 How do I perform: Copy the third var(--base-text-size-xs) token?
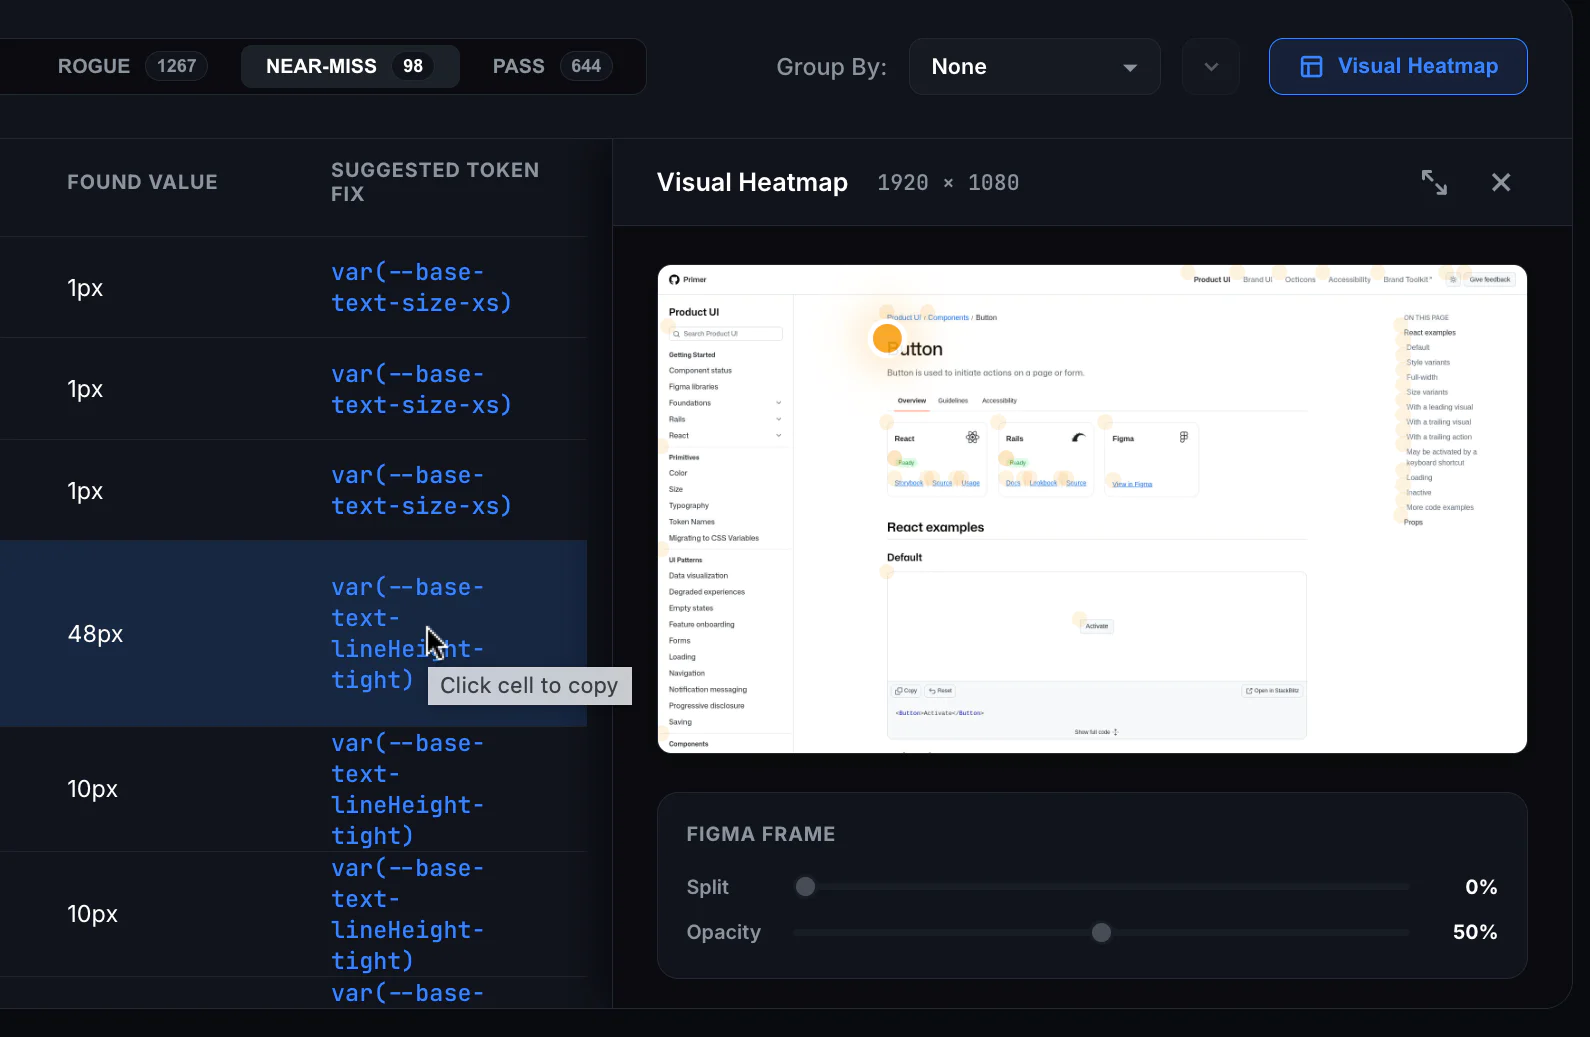pyautogui.click(x=421, y=491)
